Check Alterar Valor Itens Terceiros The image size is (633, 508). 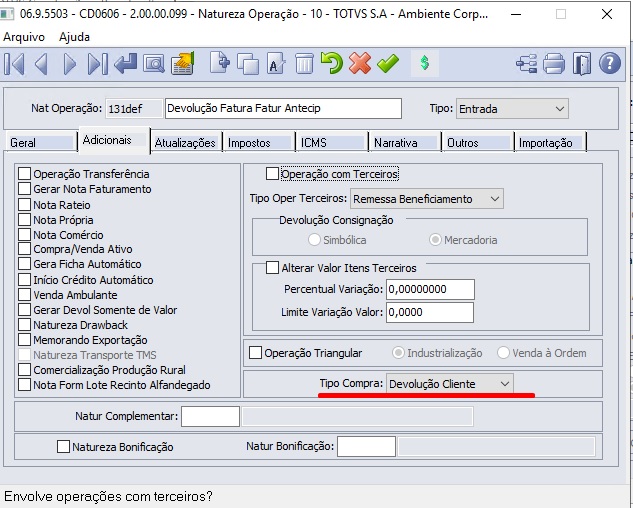pyautogui.click(x=272, y=268)
